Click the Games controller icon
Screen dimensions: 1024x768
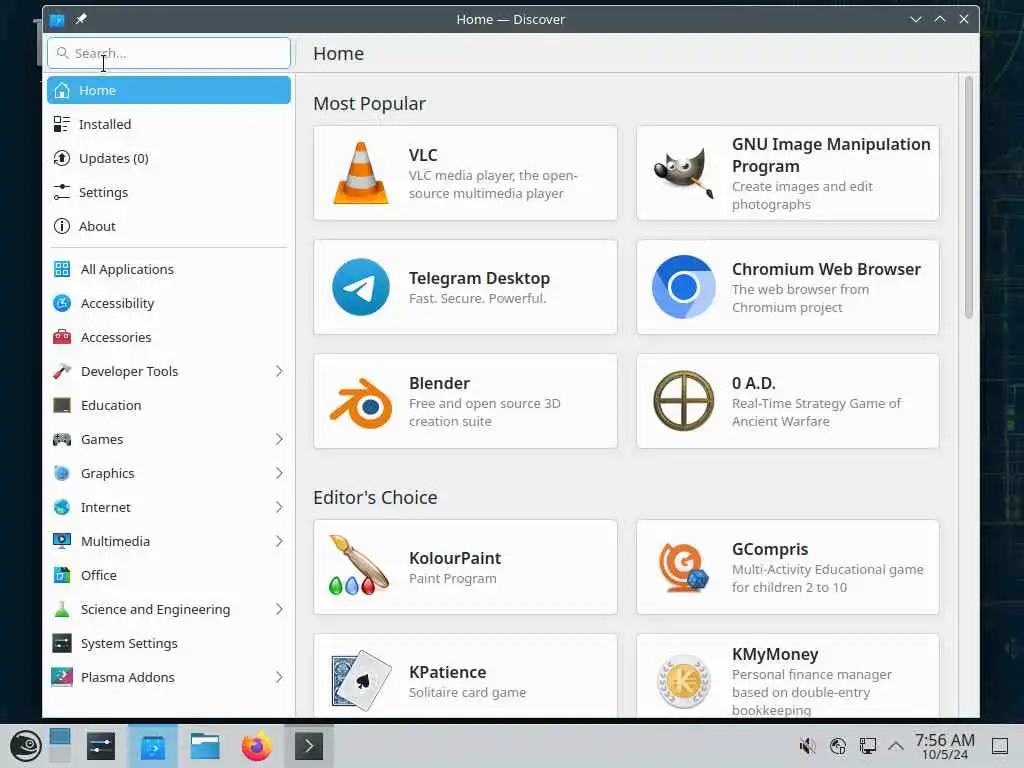(62, 439)
